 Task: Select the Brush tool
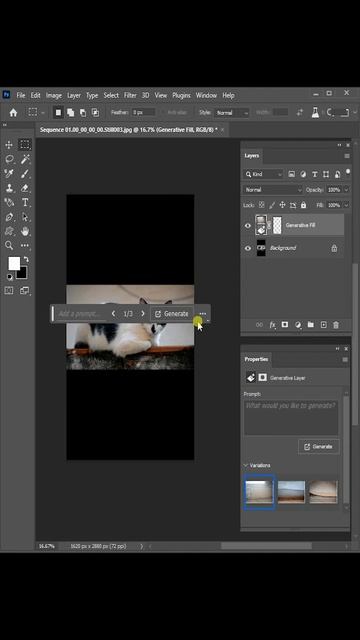point(25,174)
